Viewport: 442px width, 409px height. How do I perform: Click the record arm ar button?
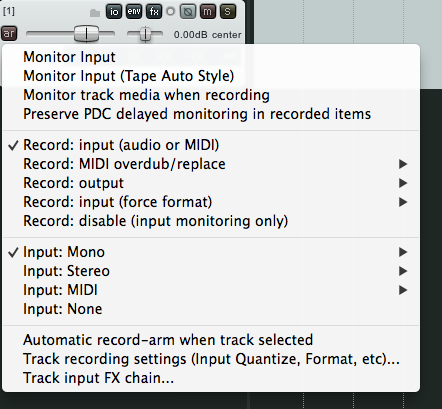[9, 33]
